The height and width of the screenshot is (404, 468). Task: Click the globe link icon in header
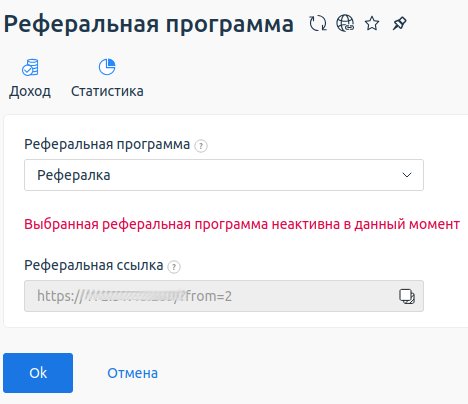345,24
